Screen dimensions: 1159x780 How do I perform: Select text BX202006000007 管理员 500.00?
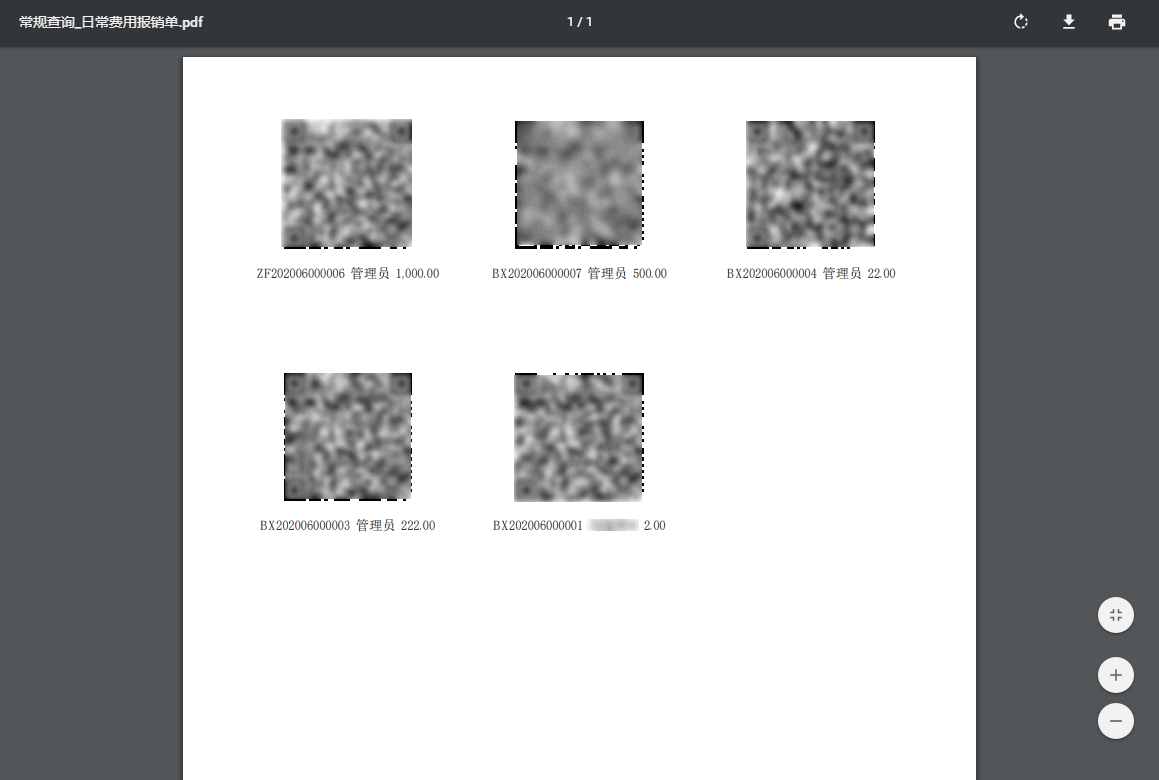[x=580, y=274]
